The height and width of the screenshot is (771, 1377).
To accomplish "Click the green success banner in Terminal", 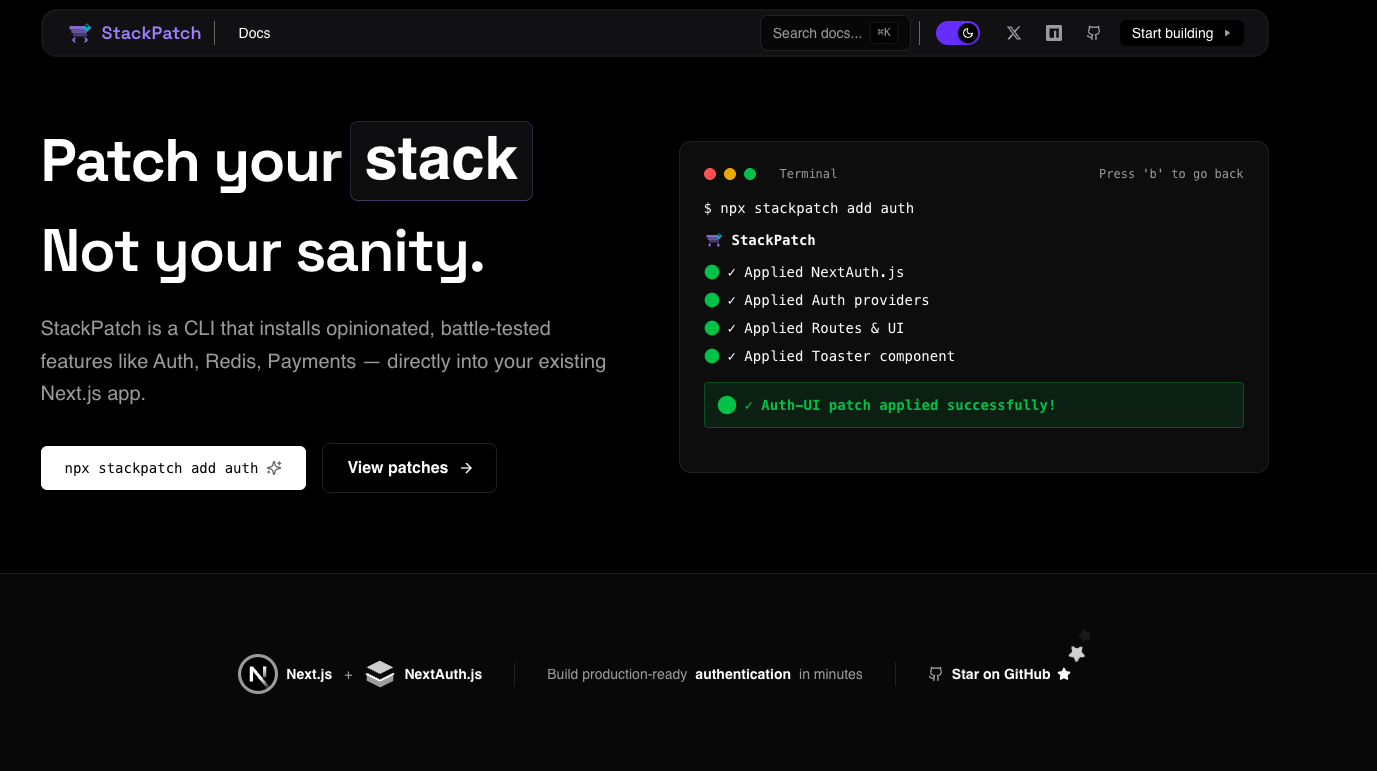I will pos(973,404).
